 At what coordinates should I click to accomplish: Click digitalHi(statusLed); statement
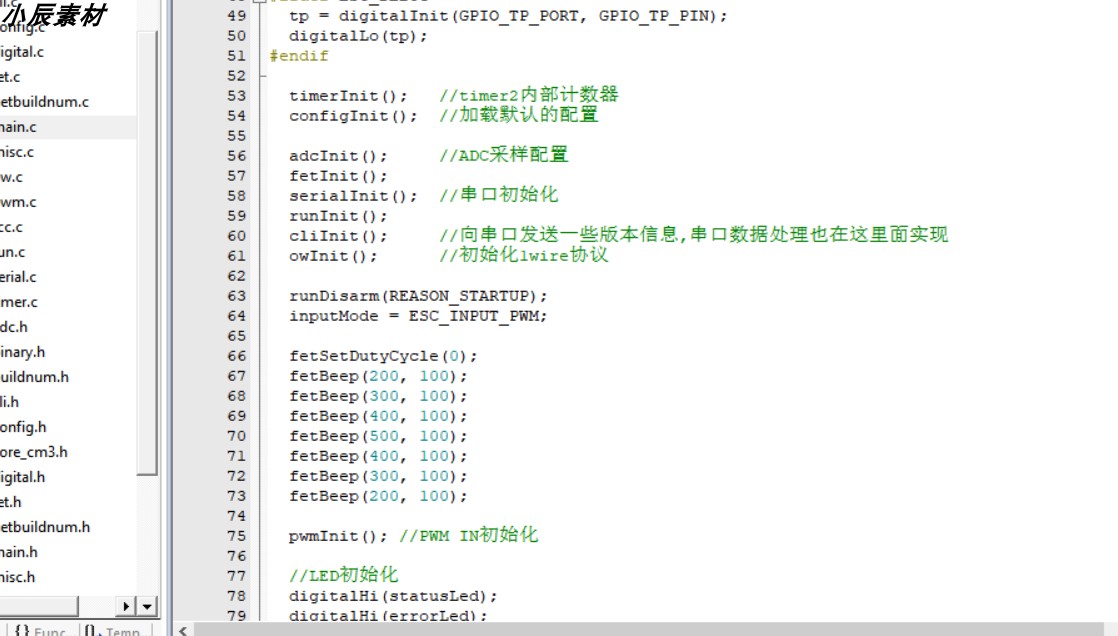393,595
